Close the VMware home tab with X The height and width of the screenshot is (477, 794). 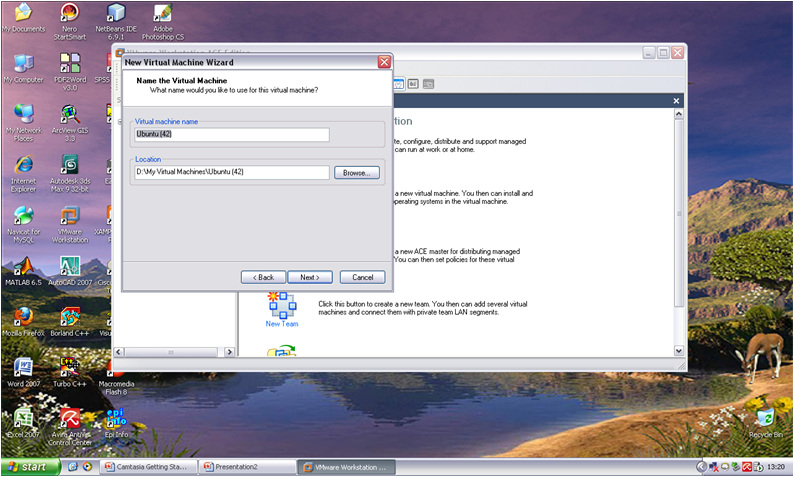(x=676, y=101)
